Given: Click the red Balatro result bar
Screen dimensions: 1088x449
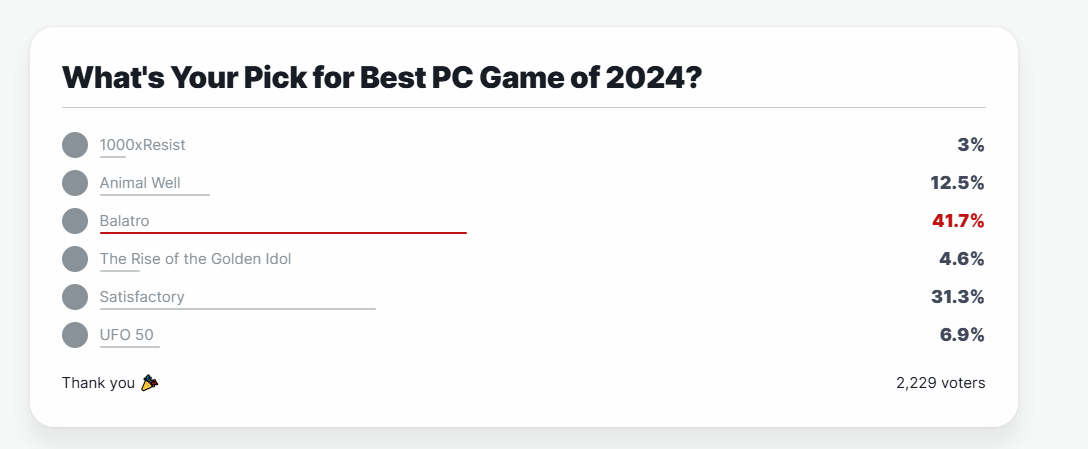Looking at the screenshot, I should [283, 233].
